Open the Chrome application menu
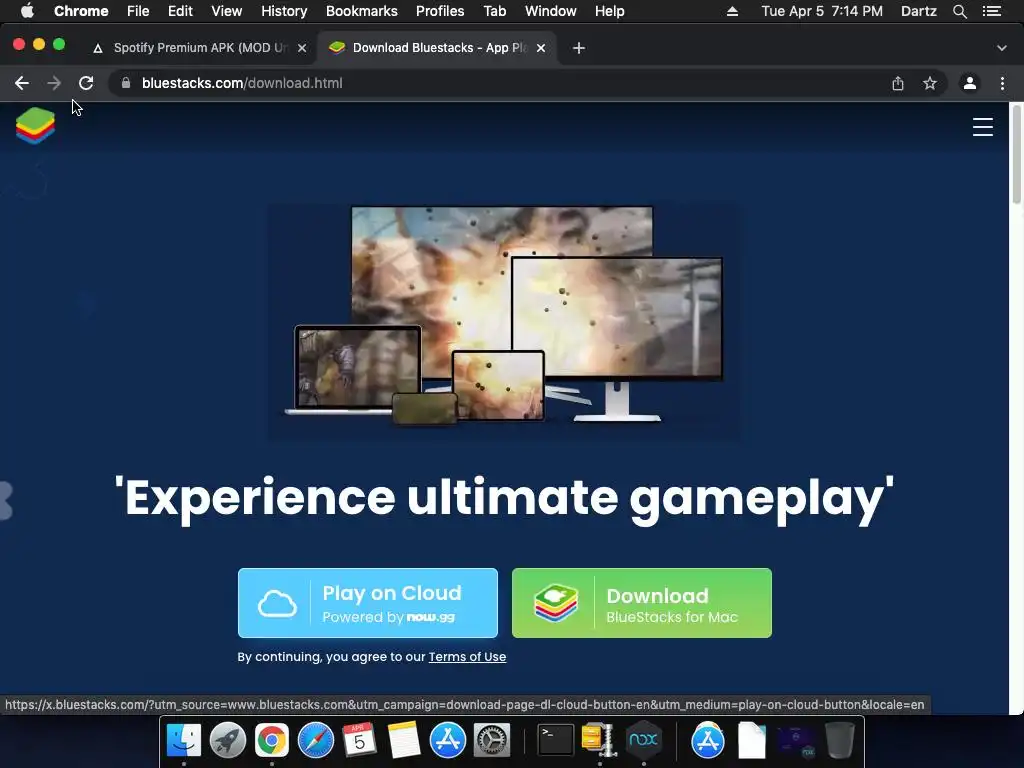Image resolution: width=1024 pixels, height=768 pixels. click(81, 11)
